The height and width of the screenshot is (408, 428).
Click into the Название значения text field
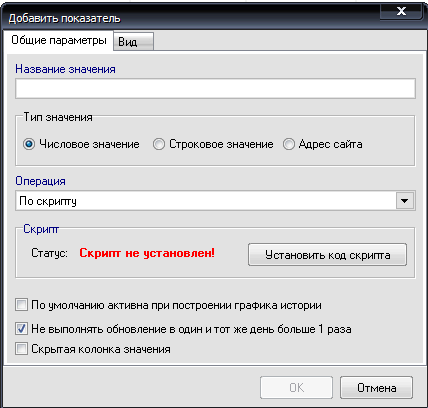215,89
